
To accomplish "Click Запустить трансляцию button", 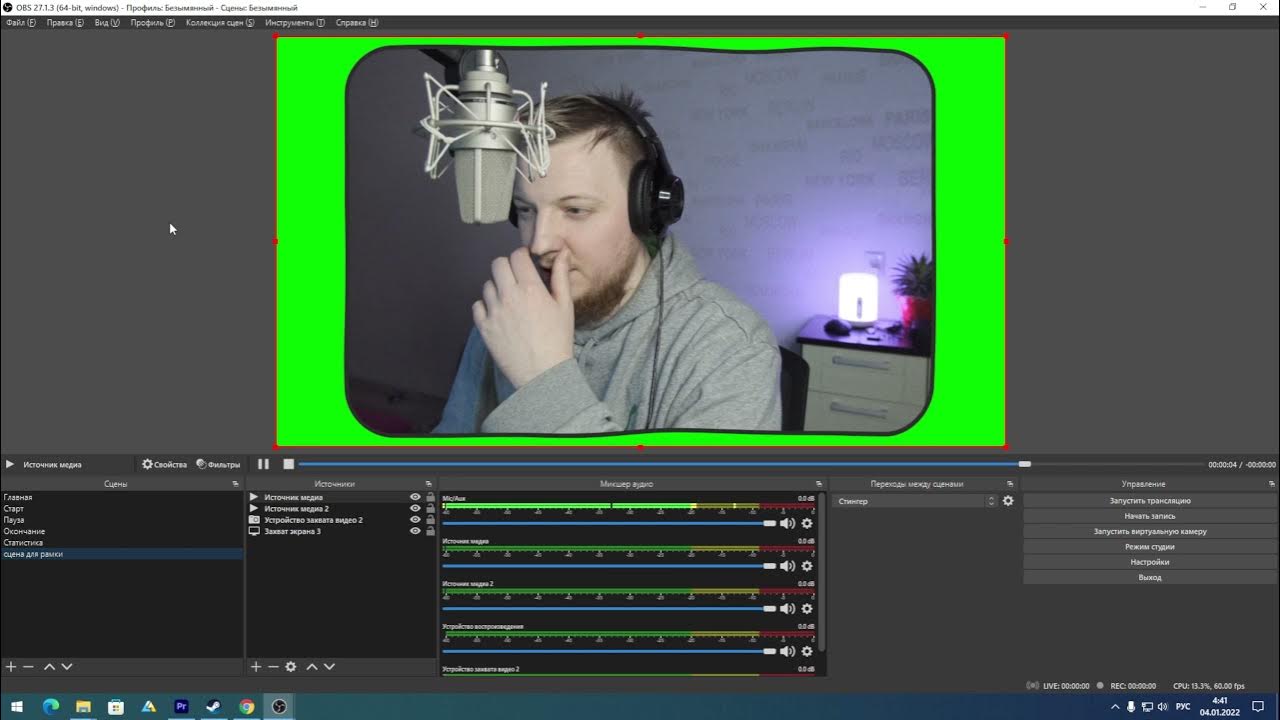I will tap(1150, 500).
